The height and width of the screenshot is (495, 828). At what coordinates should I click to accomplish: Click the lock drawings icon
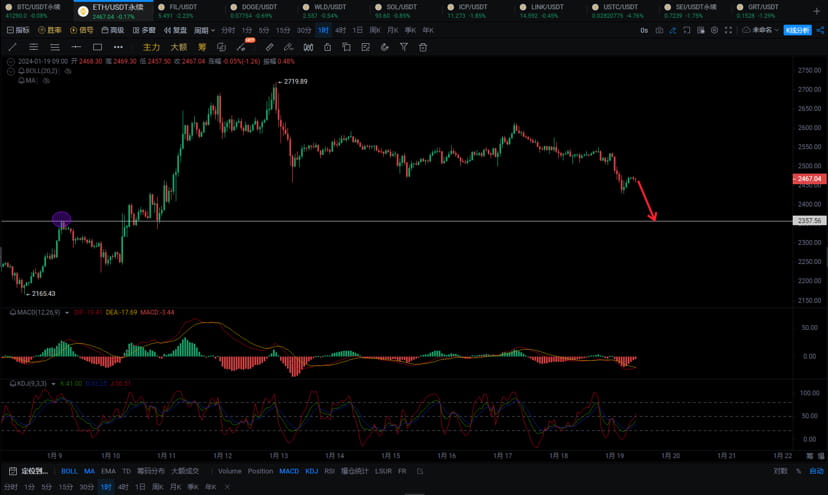[327, 48]
